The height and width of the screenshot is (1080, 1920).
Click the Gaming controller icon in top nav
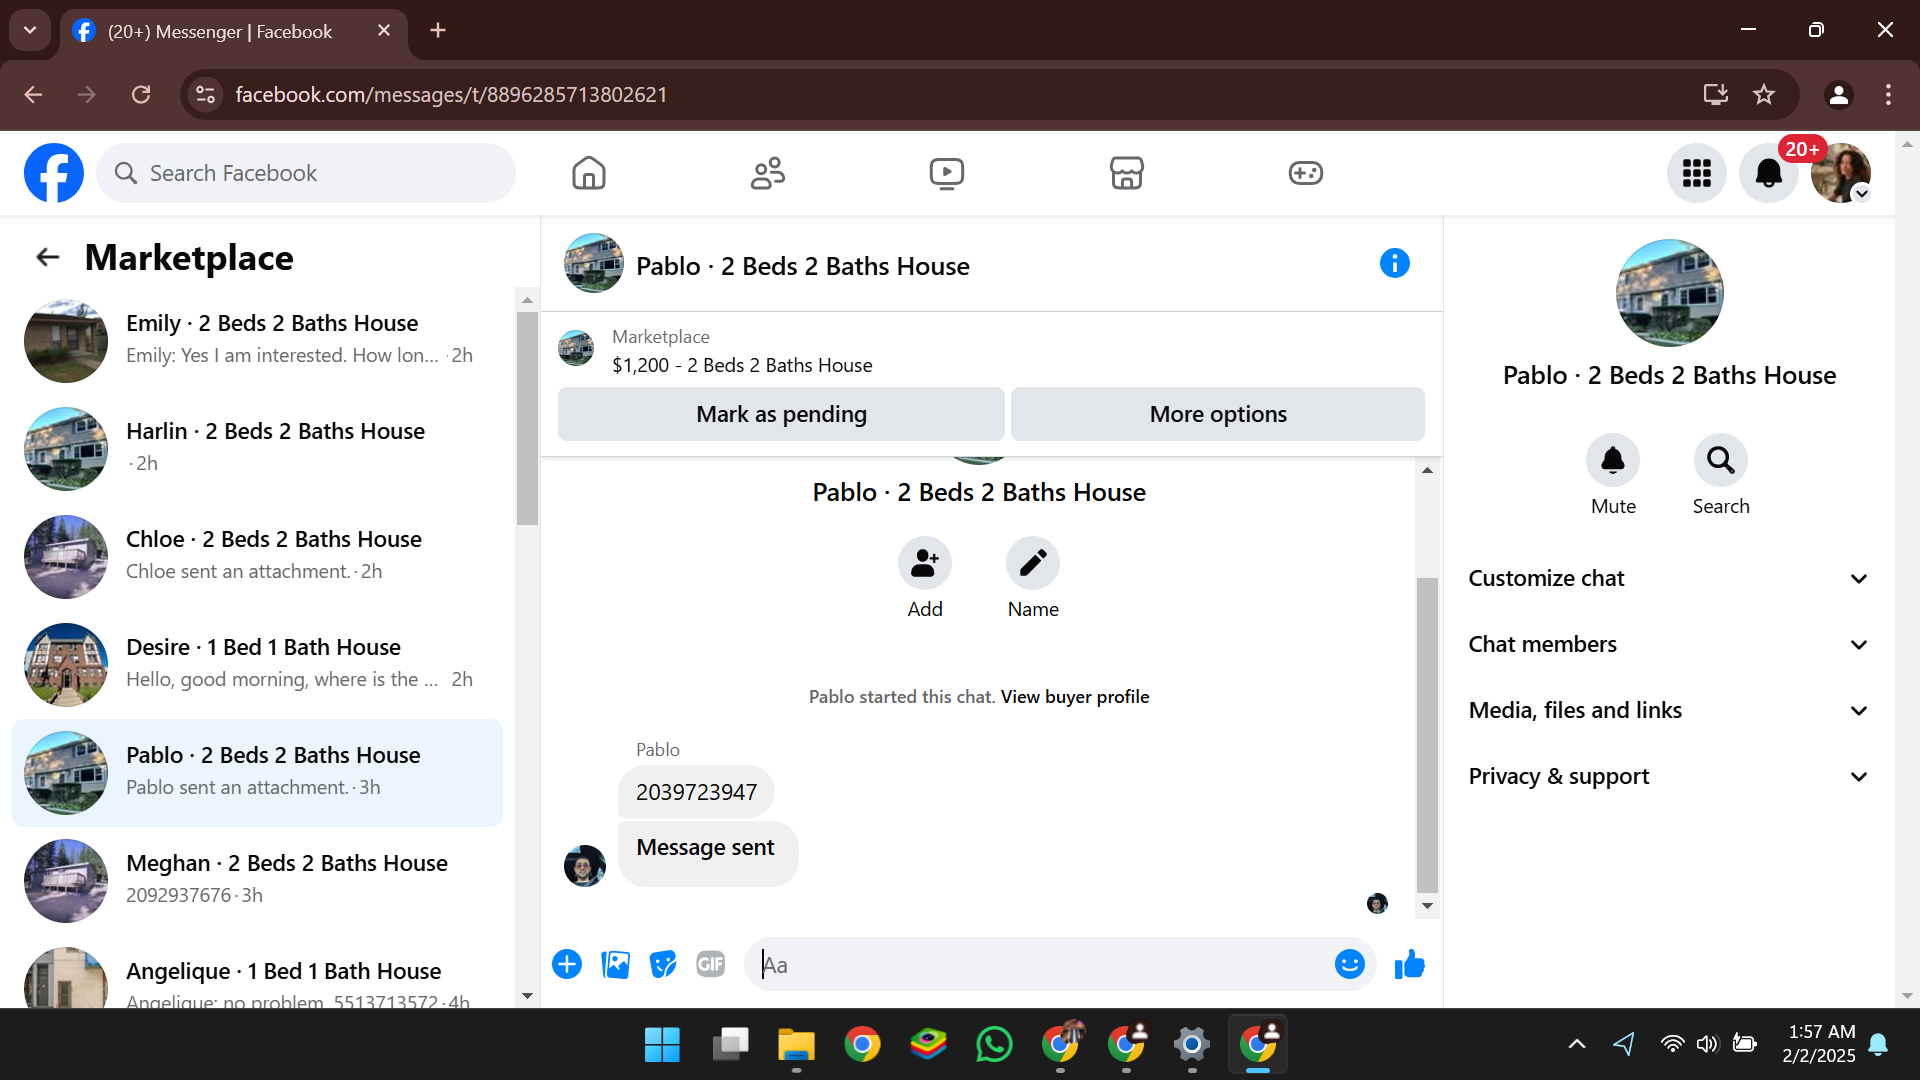tap(1305, 173)
